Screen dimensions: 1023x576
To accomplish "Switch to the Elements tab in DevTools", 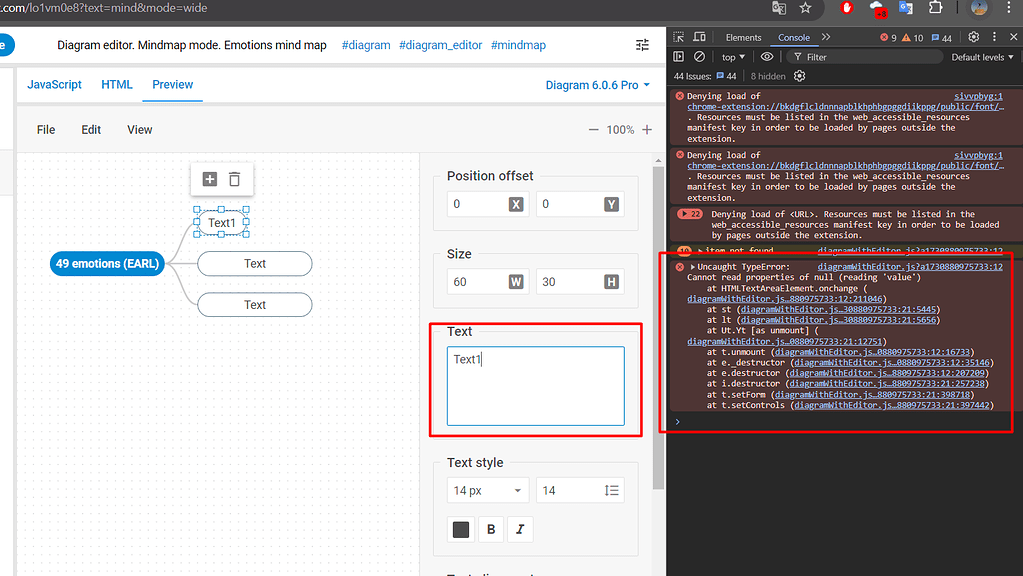I will [744, 37].
